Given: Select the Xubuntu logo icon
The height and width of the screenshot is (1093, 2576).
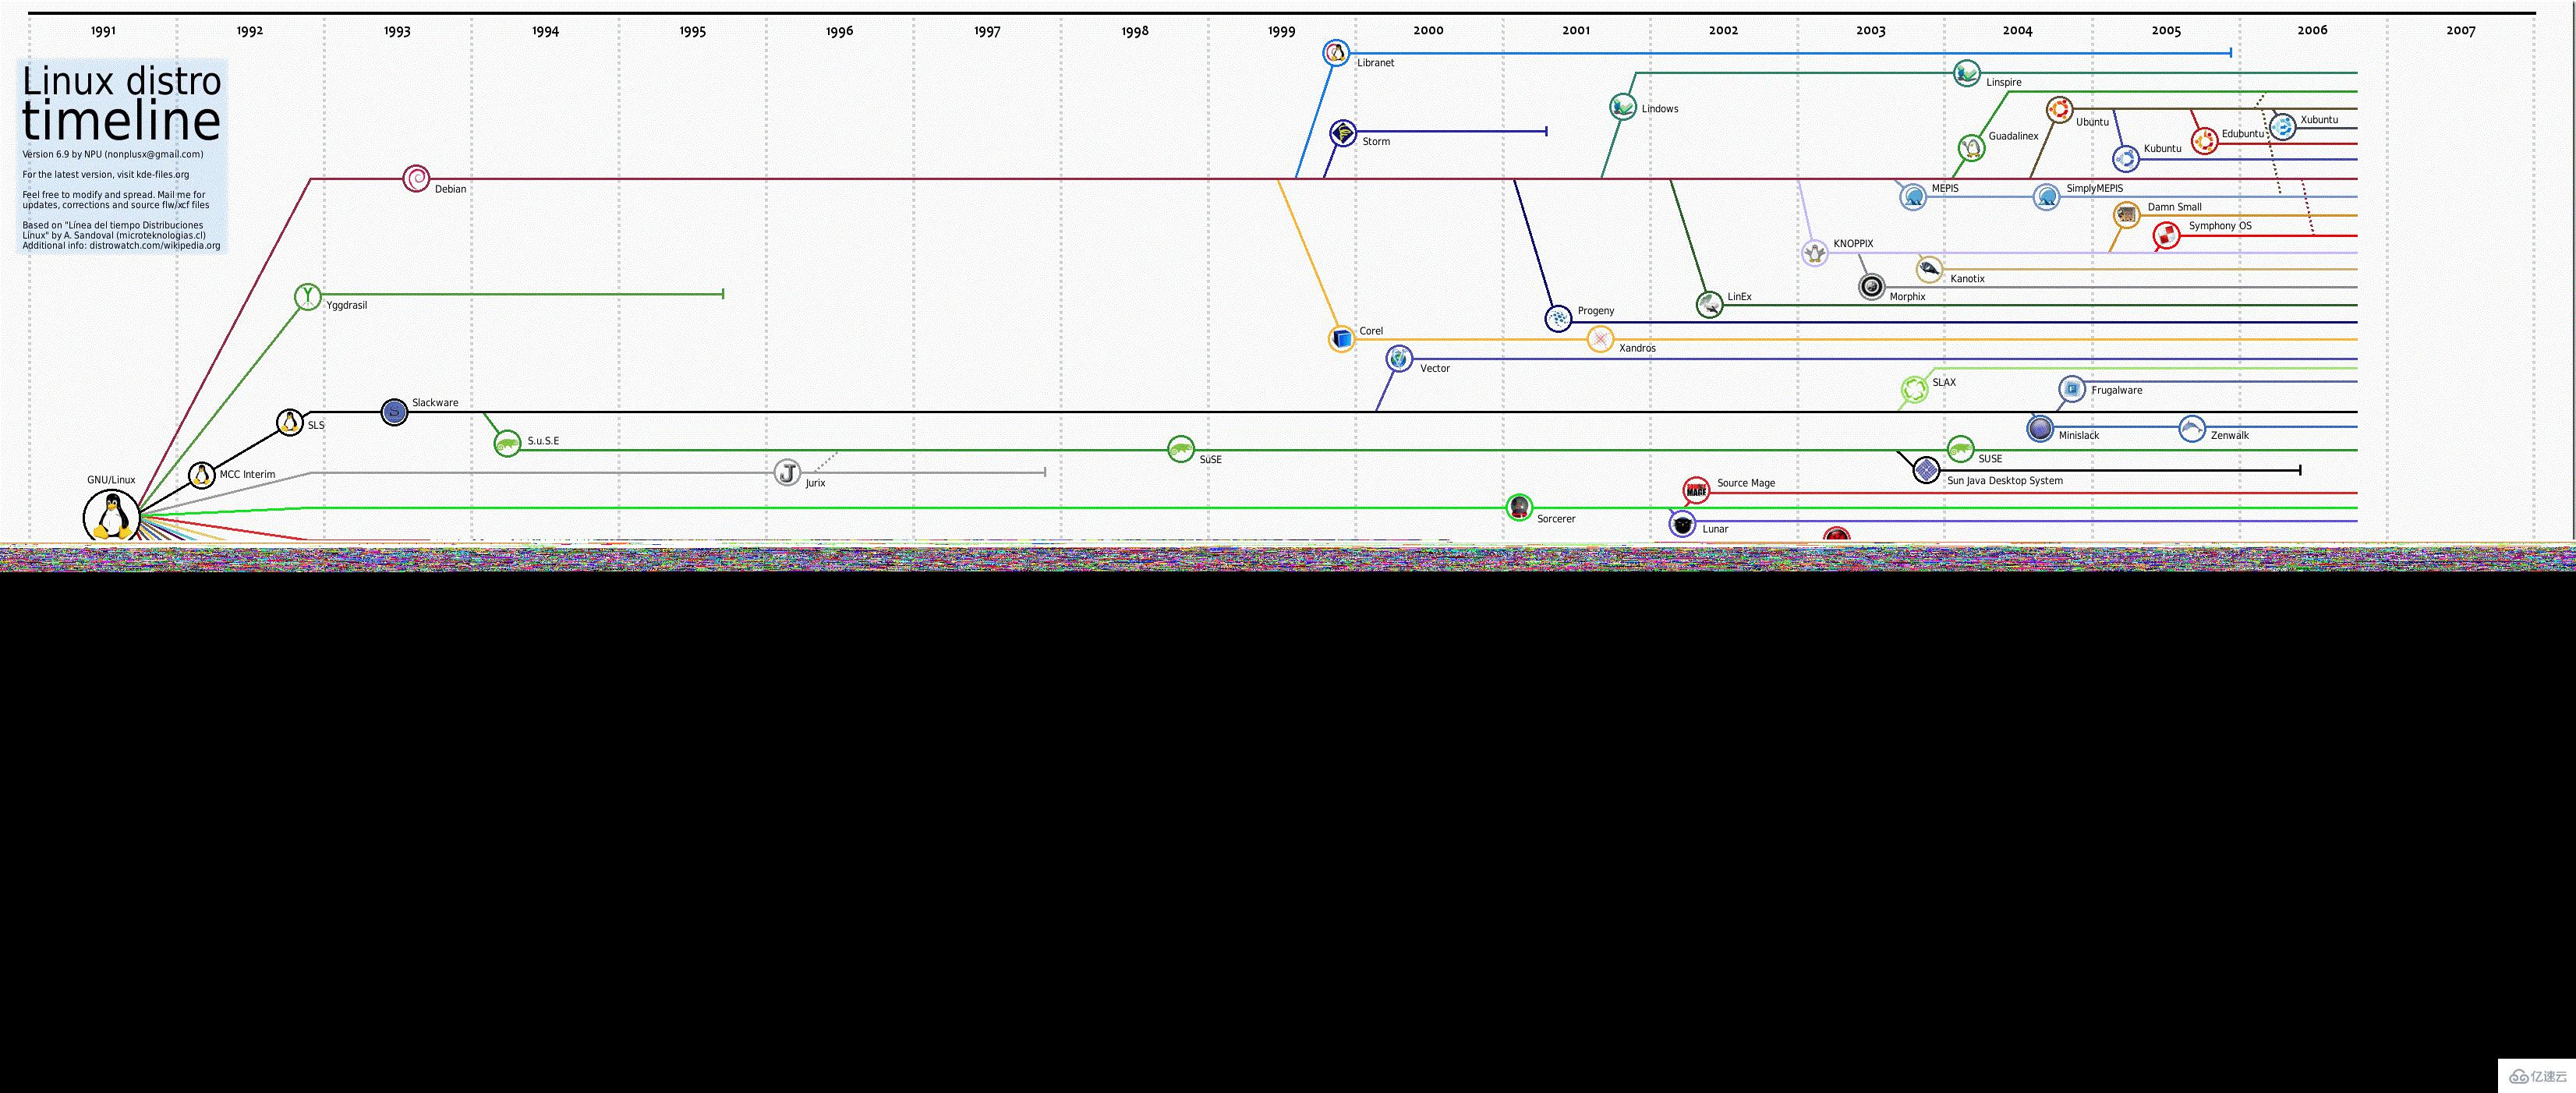Looking at the screenshot, I should pyautogui.click(x=2283, y=127).
